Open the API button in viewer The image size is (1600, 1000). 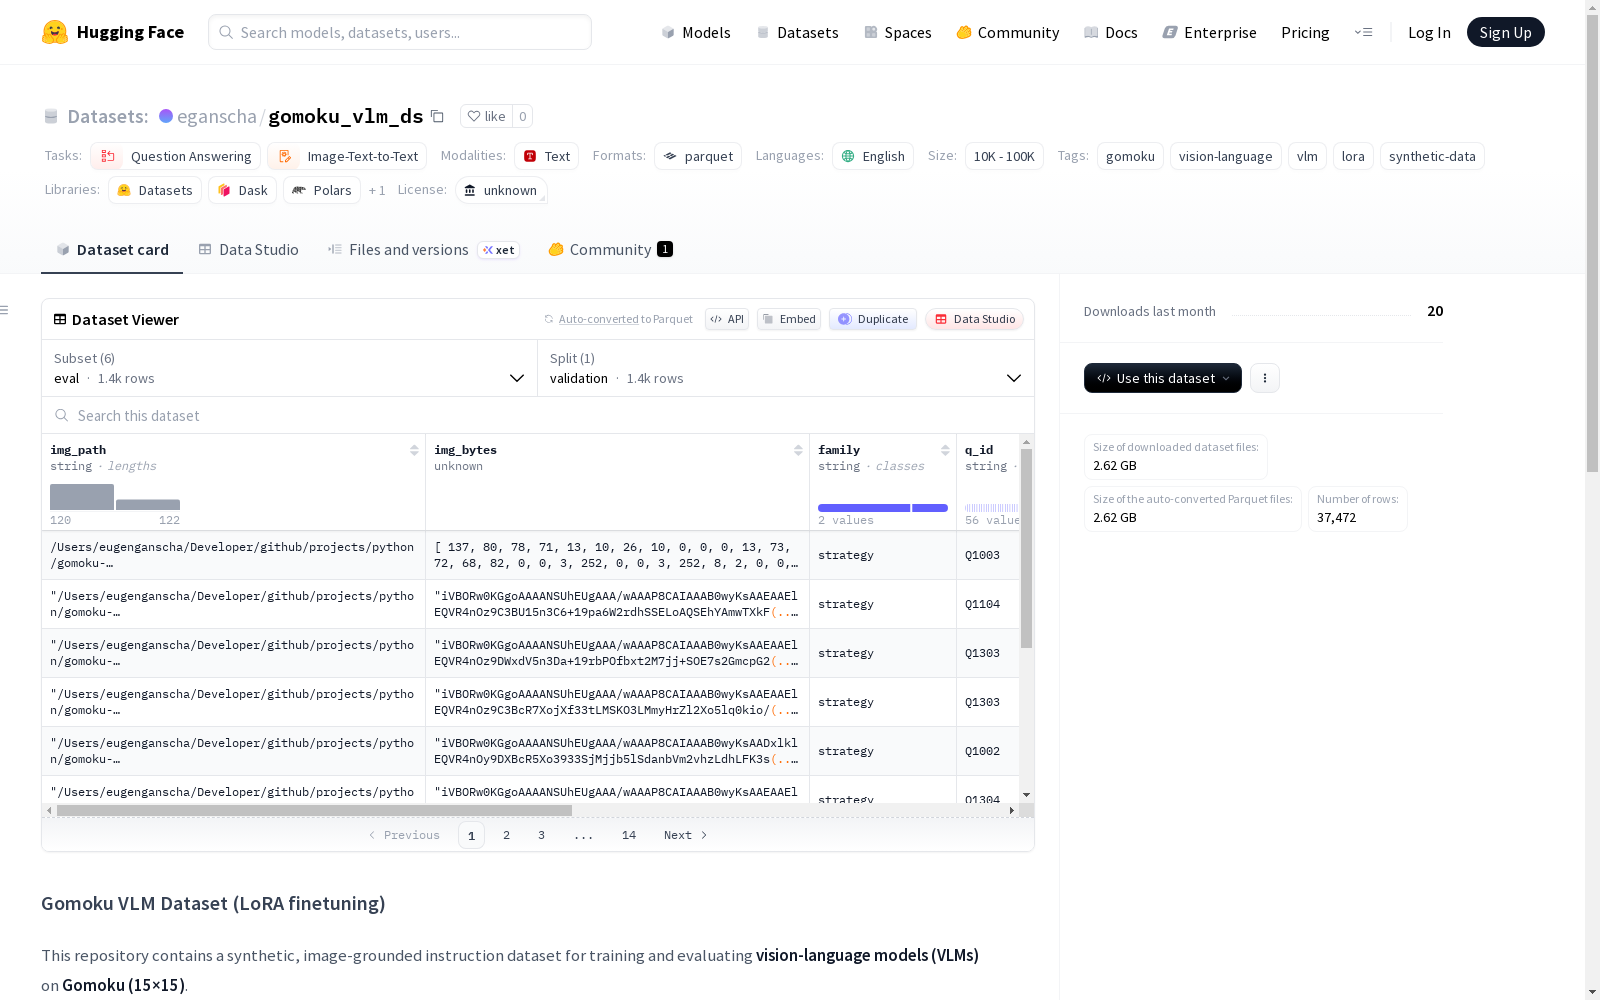coord(727,319)
